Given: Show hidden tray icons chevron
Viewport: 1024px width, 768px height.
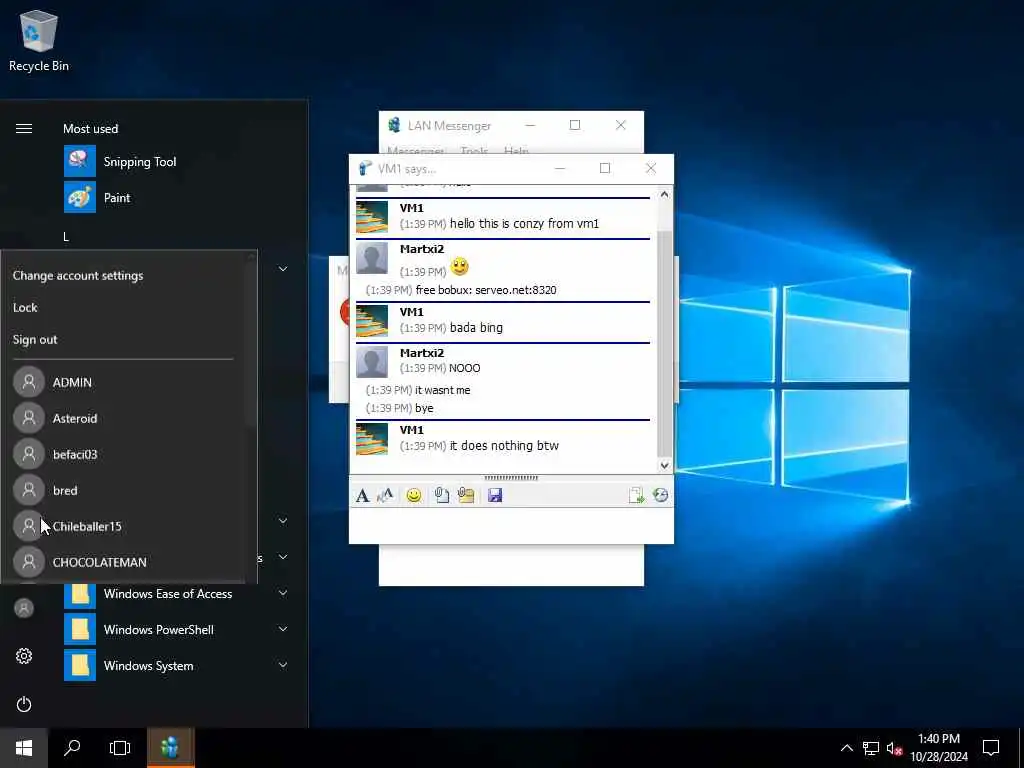Looking at the screenshot, I should pyautogui.click(x=846, y=748).
